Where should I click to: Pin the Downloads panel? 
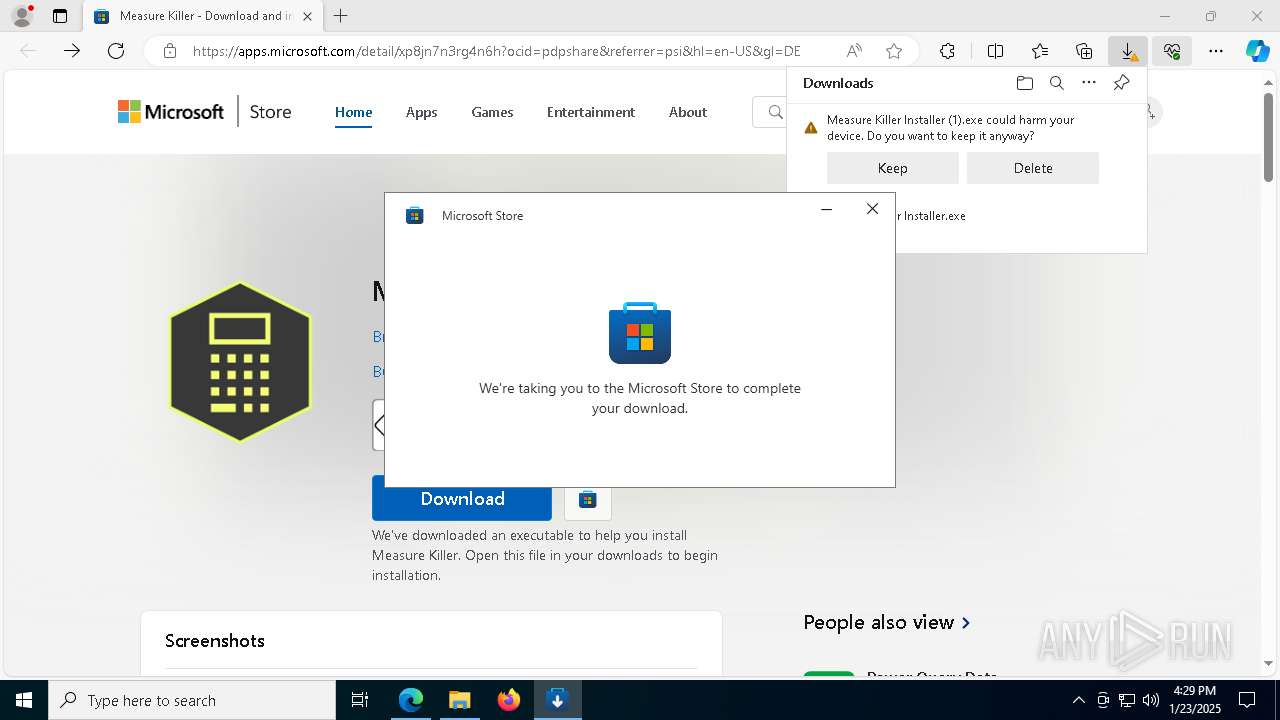pyautogui.click(x=1122, y=83)
